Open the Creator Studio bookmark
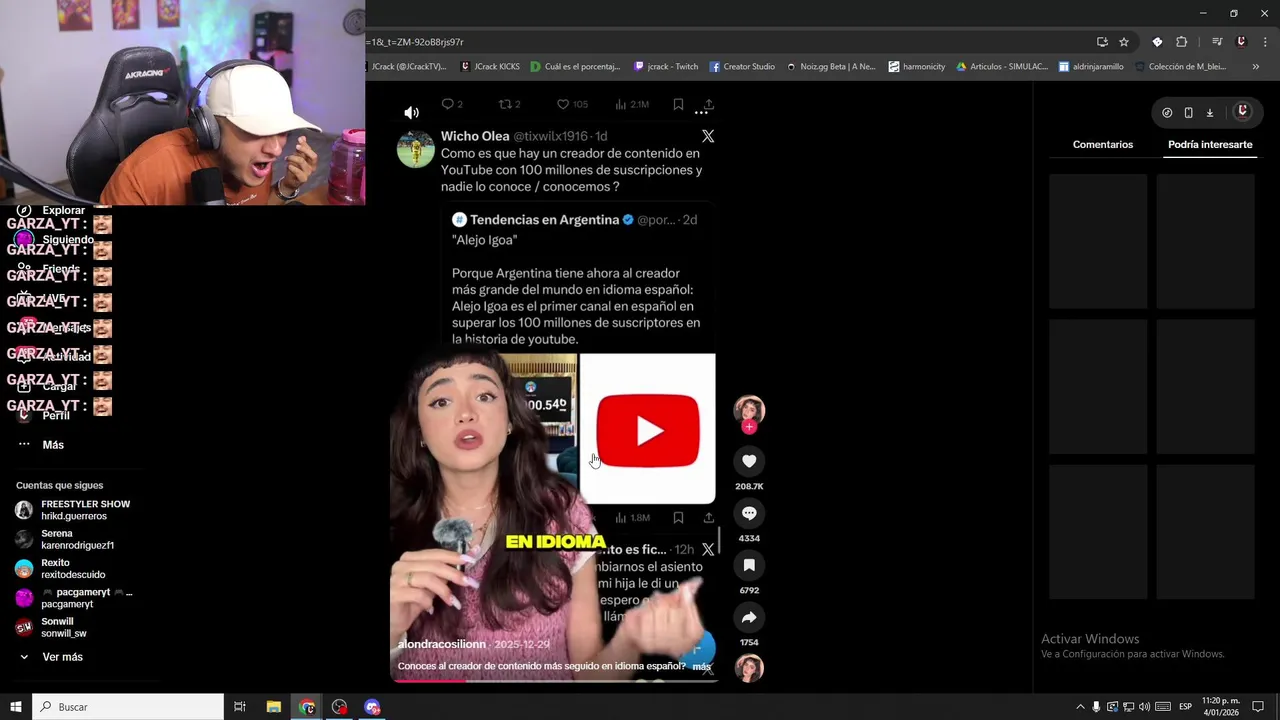This screenshot has width=1280, height=720. pos(742,67)
